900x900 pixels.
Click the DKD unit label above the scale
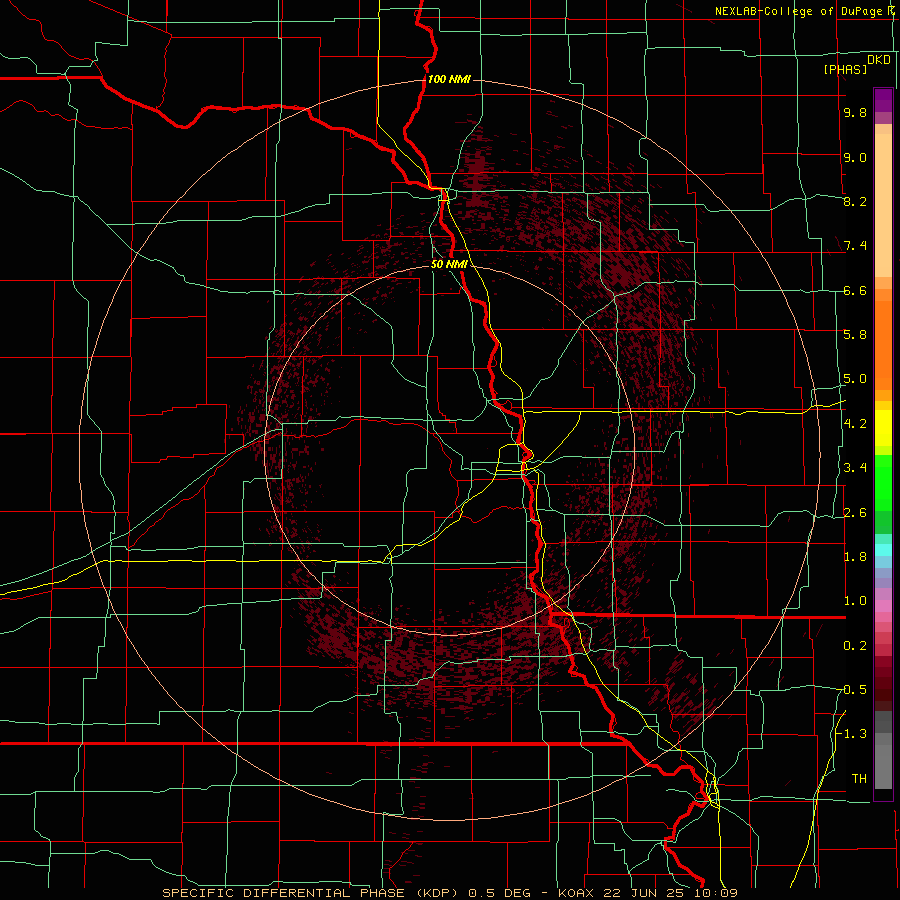(x=879, y=59)
